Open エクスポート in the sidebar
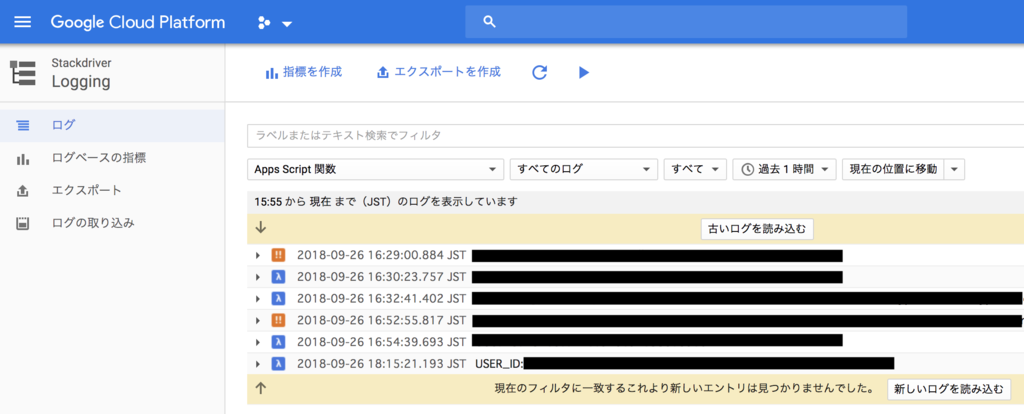Viewport: 1024px width, 414px height. point(112,191)
